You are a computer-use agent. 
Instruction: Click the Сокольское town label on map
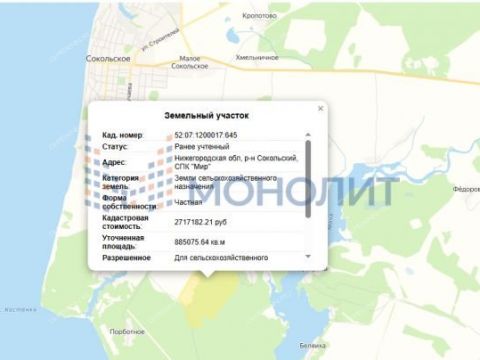pyautogui.click(x=108, y=59)
